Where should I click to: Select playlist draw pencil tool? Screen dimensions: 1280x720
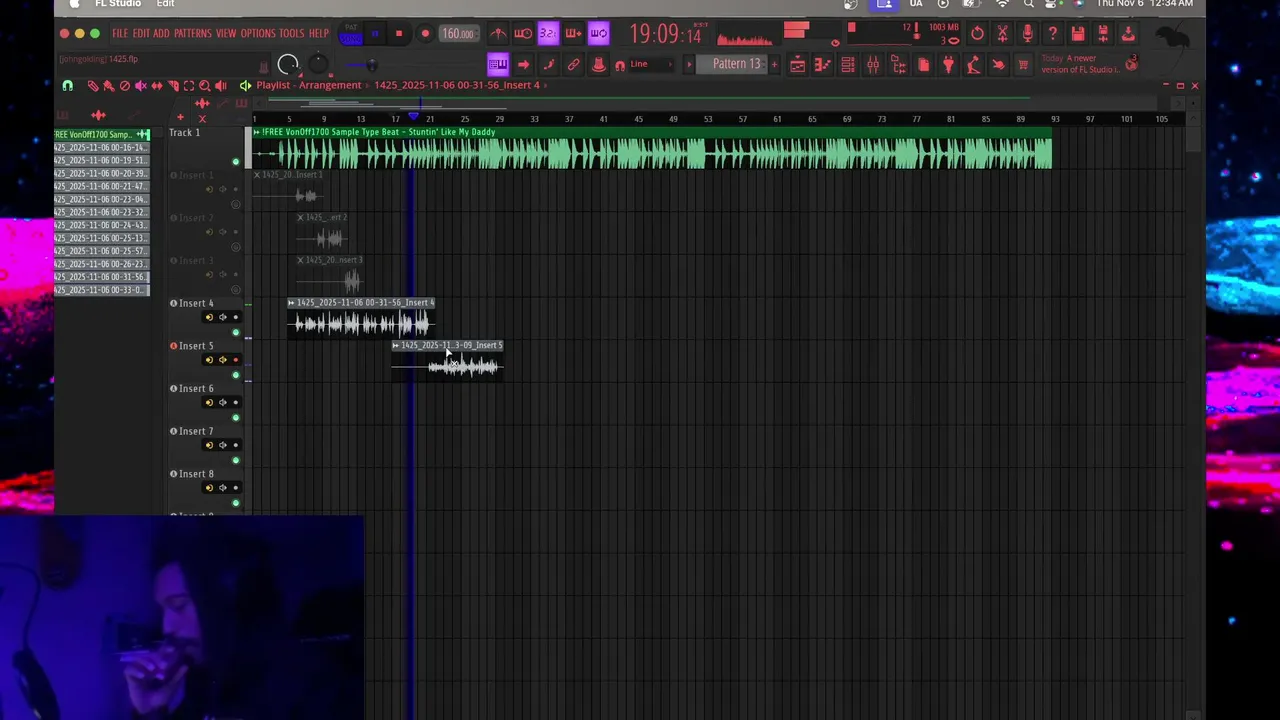pyautogui.click(x=93, y=86)
